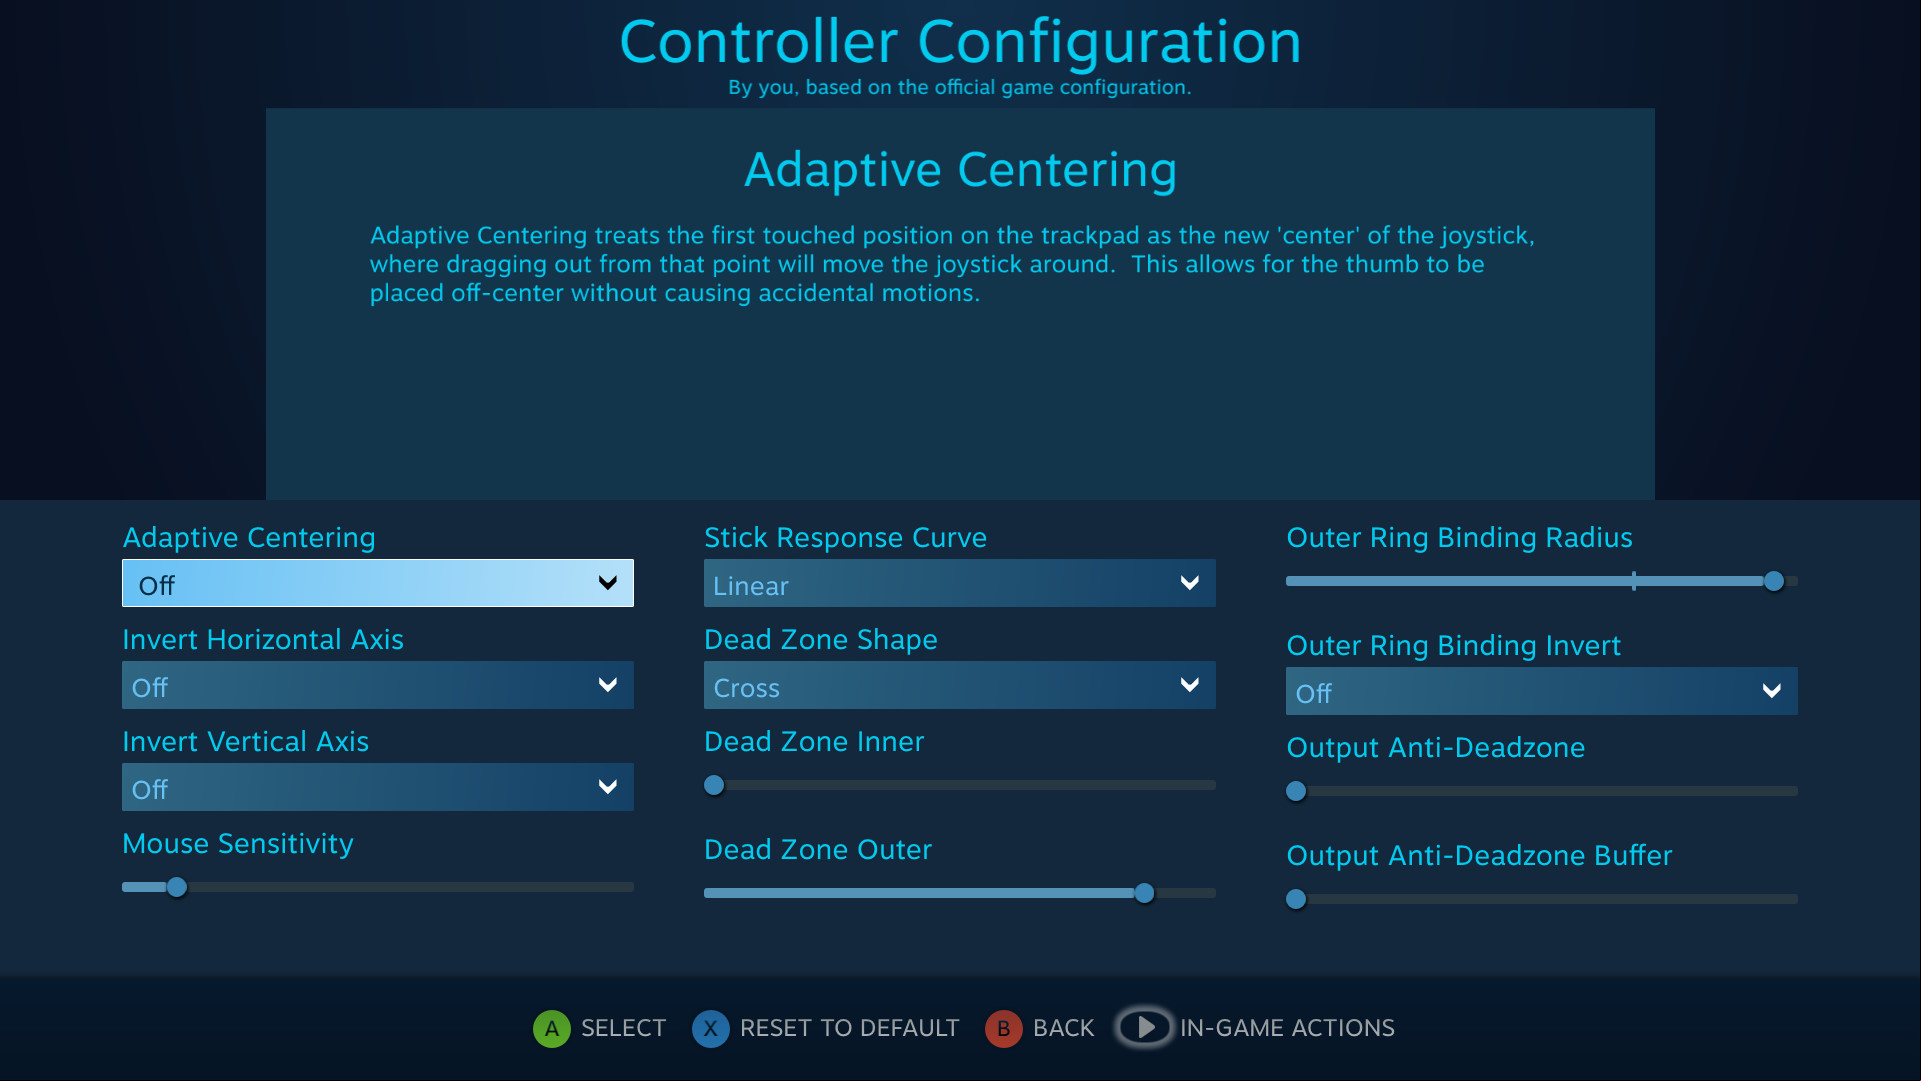This screenshot has width=1921, height=1081.
Task: Open the Invert Horizontal Axis dropdown
Action: [x=378, y=685]
